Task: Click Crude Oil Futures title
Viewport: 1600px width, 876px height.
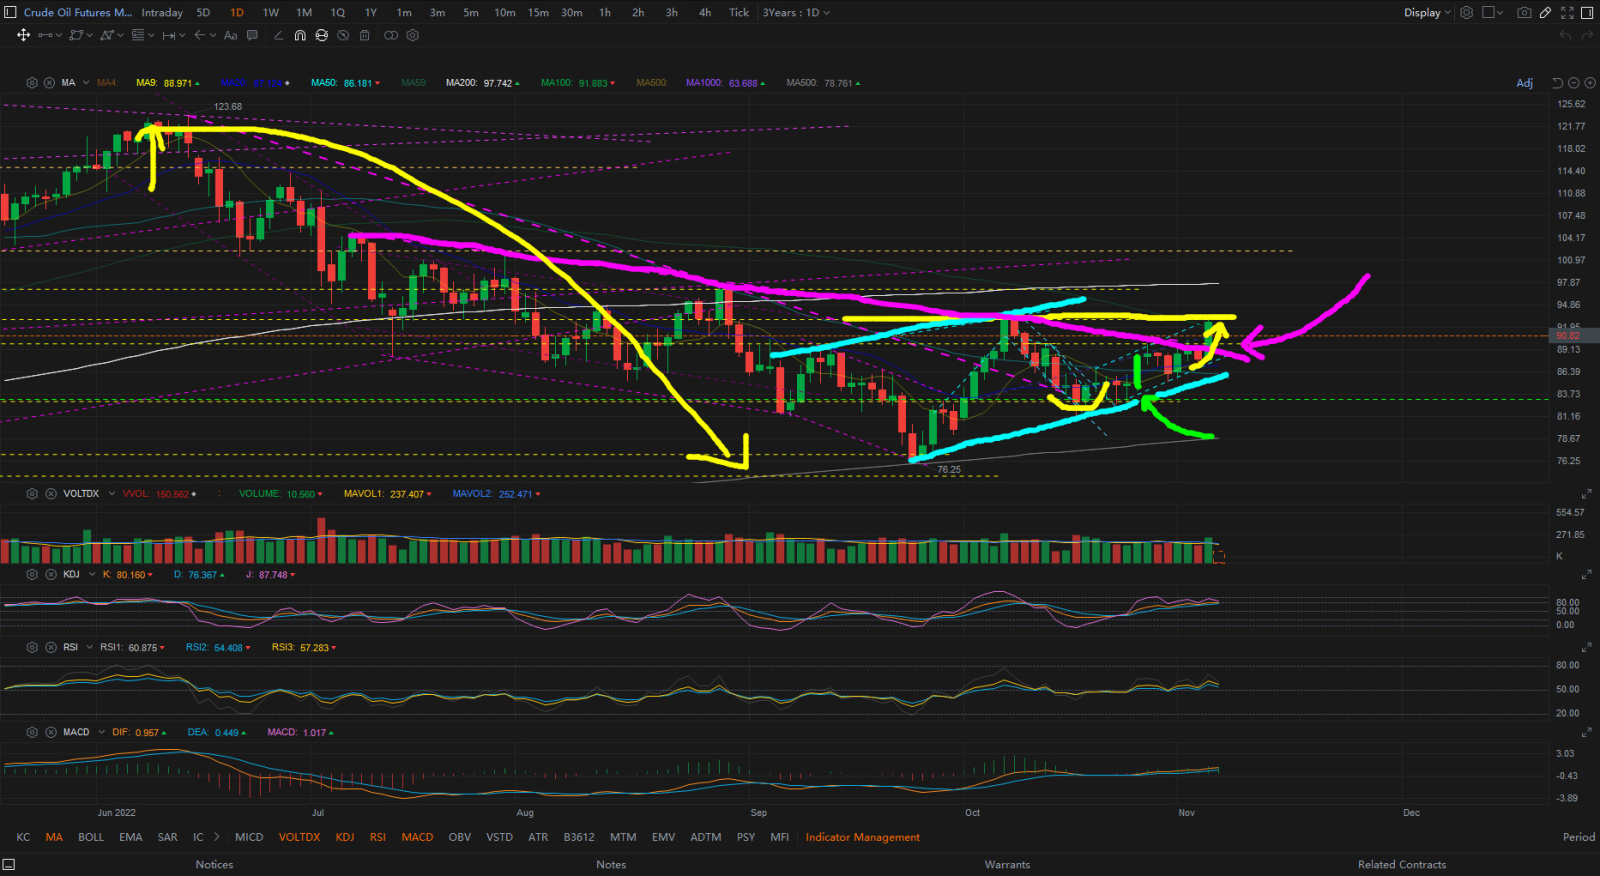Action: tap(77, 13)
